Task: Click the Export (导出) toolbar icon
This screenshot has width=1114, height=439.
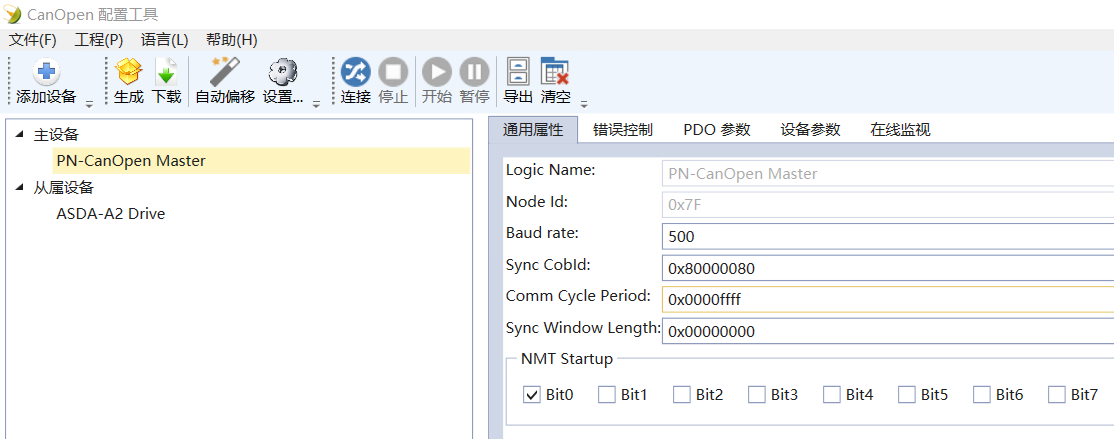Action: [518, 72]
